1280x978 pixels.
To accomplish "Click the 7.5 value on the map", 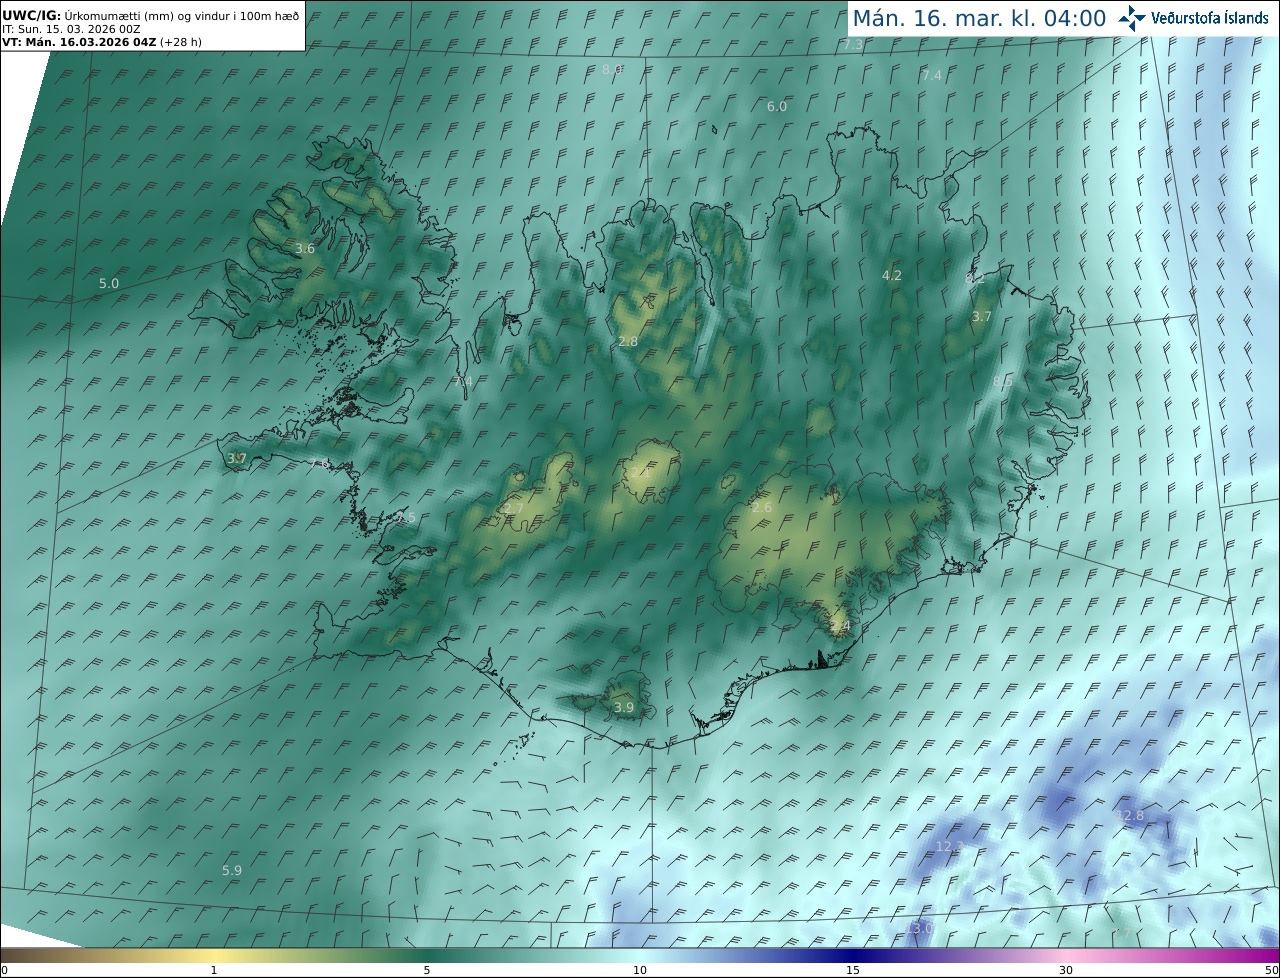I will pos(405,517).
